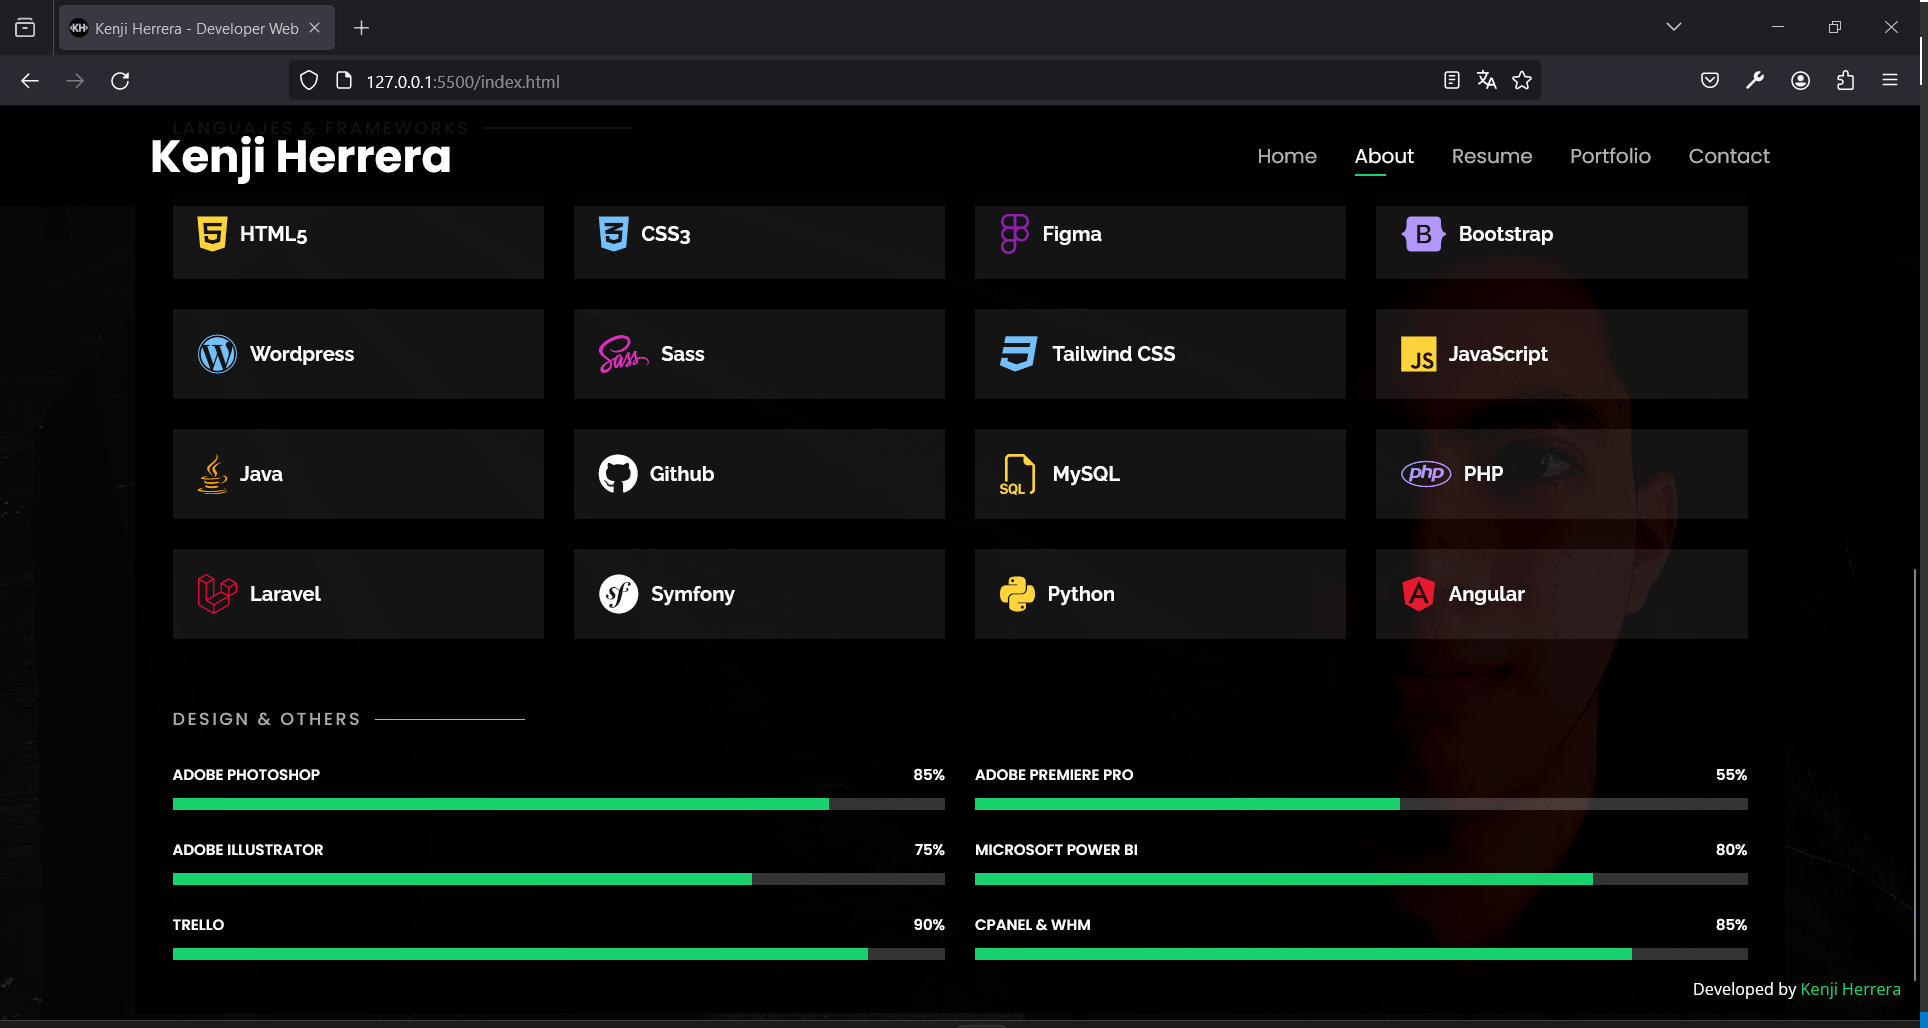Open the Firefox account icon

tap(1800, 81)
